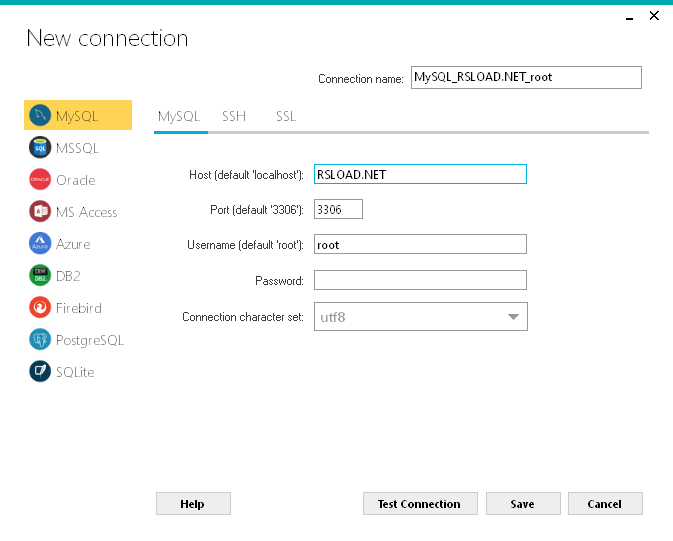The image size is (673, 541).
Task: Choose the MSSQL database icon
Action: (40, 148)
